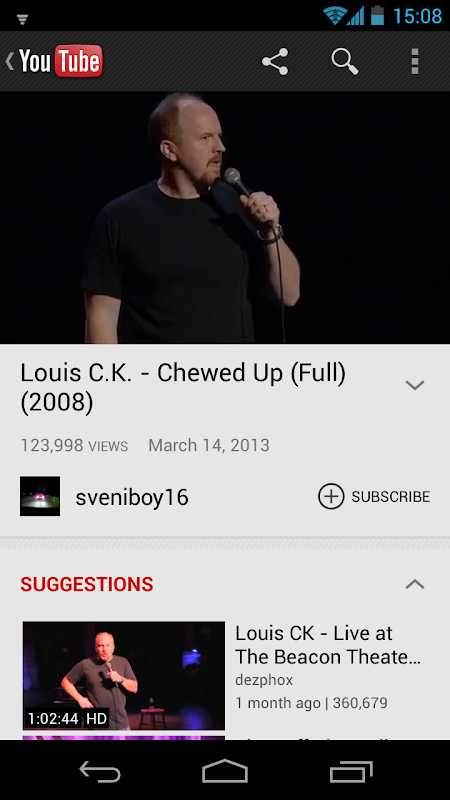Screen dimensions: 450x800
Task: Tap the share icon in the toolbar
Action: (x=275, y=62)
